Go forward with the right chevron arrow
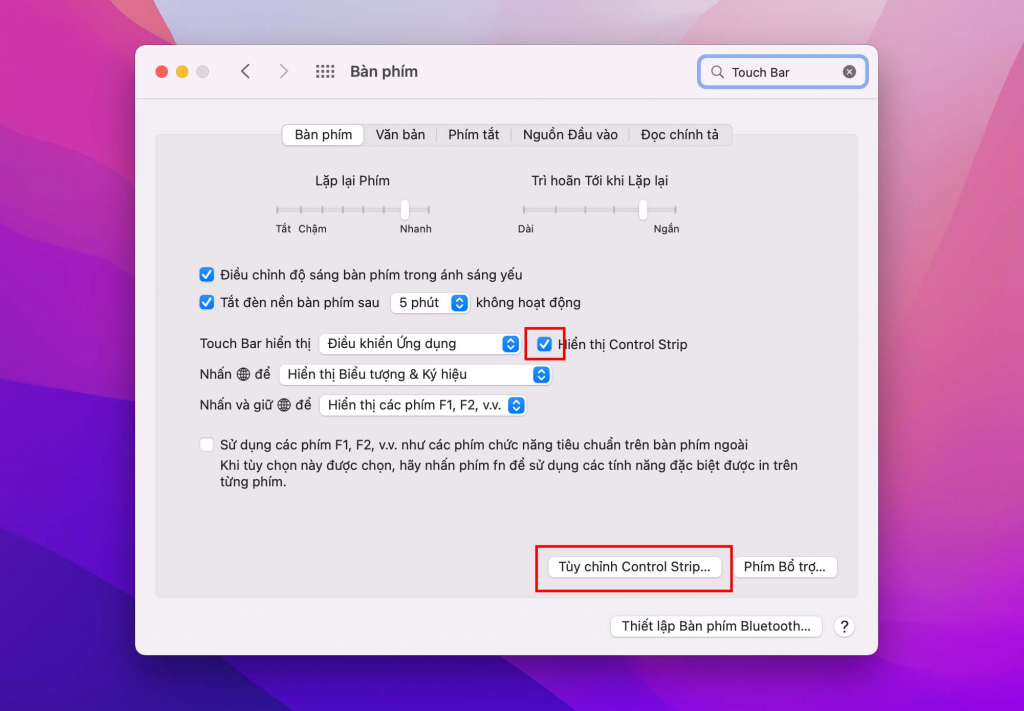Viewport: 1024px width, 711px height. (283, 71)
